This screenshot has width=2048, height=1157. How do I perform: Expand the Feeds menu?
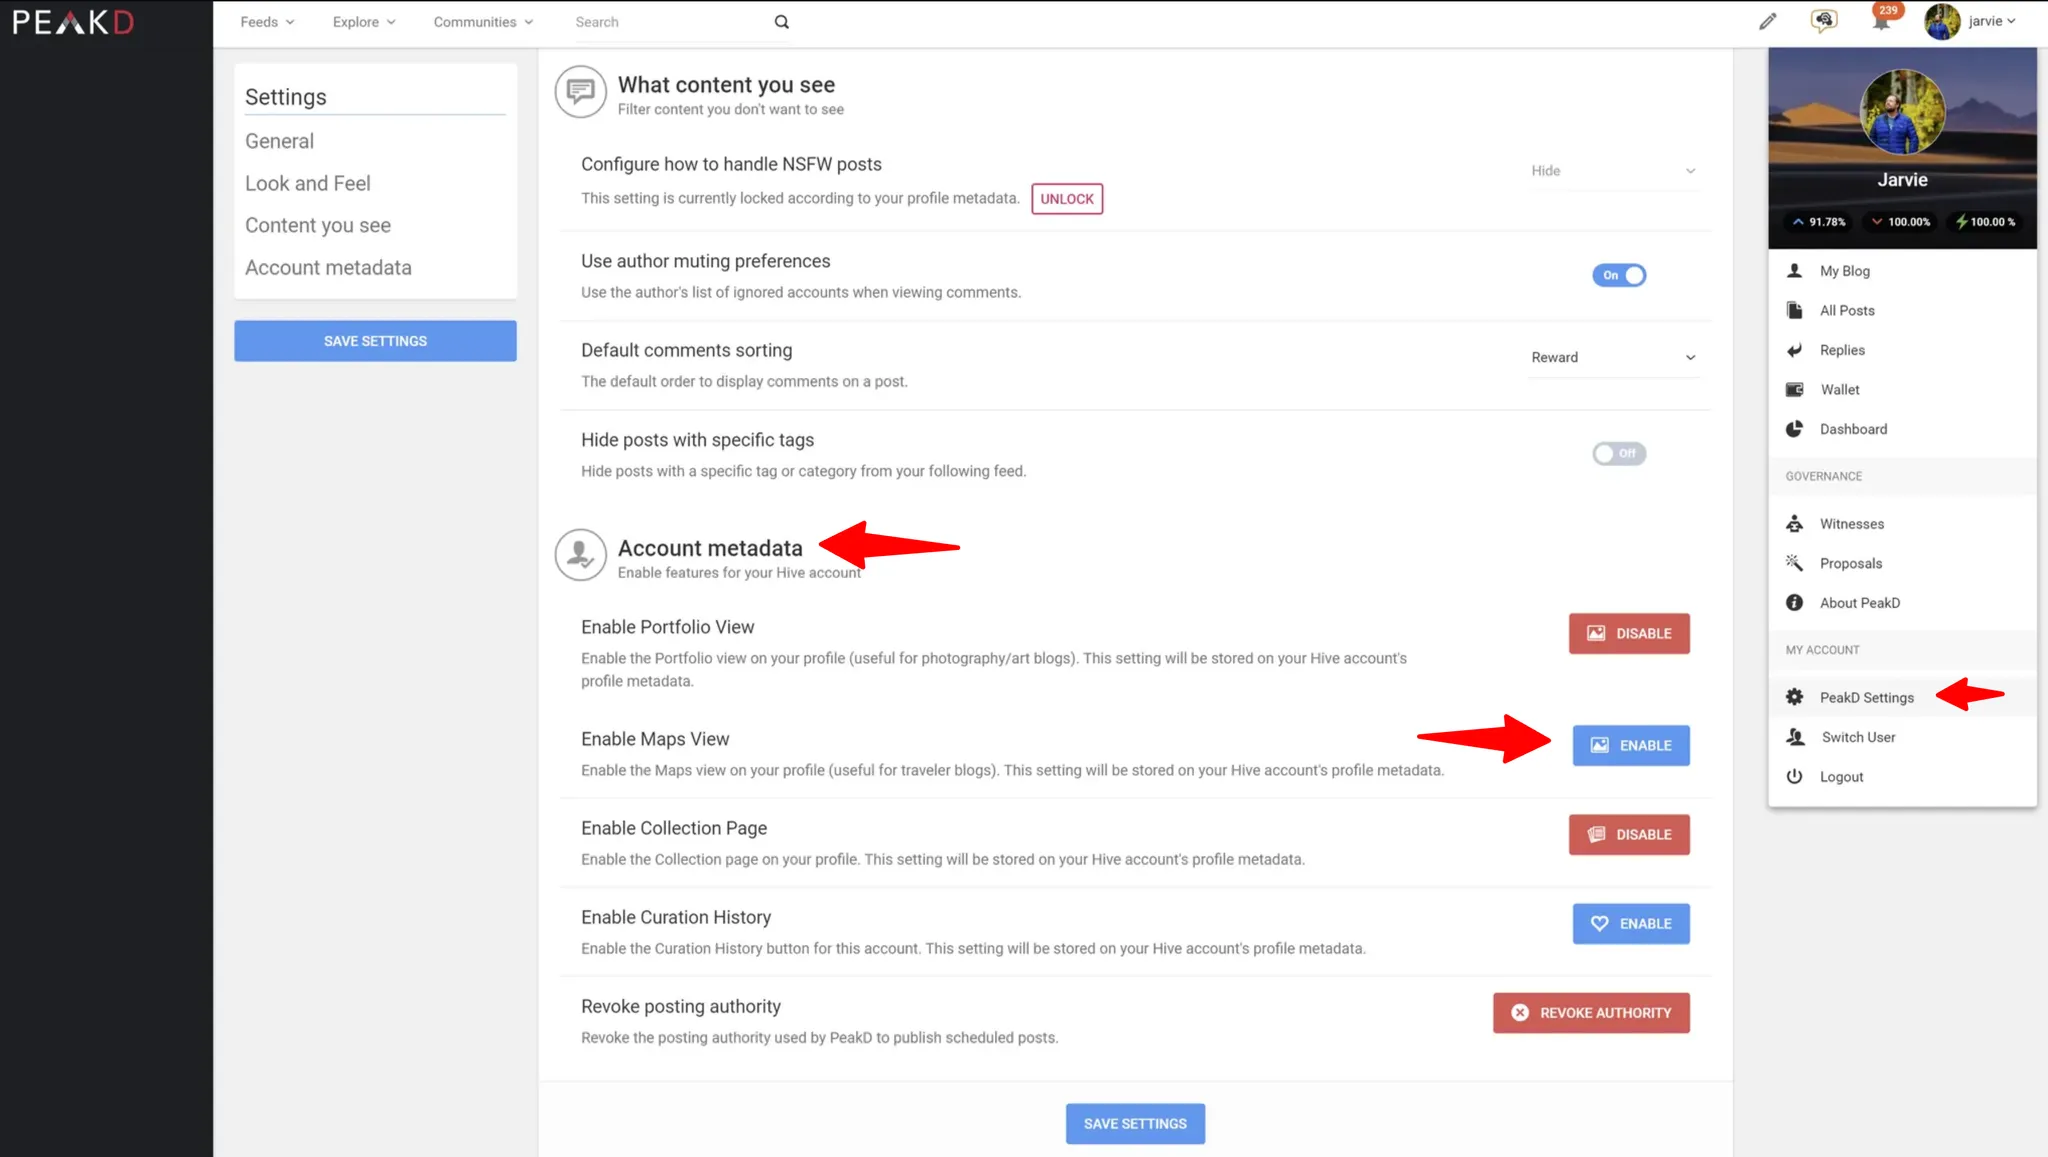tap(267, 22)
